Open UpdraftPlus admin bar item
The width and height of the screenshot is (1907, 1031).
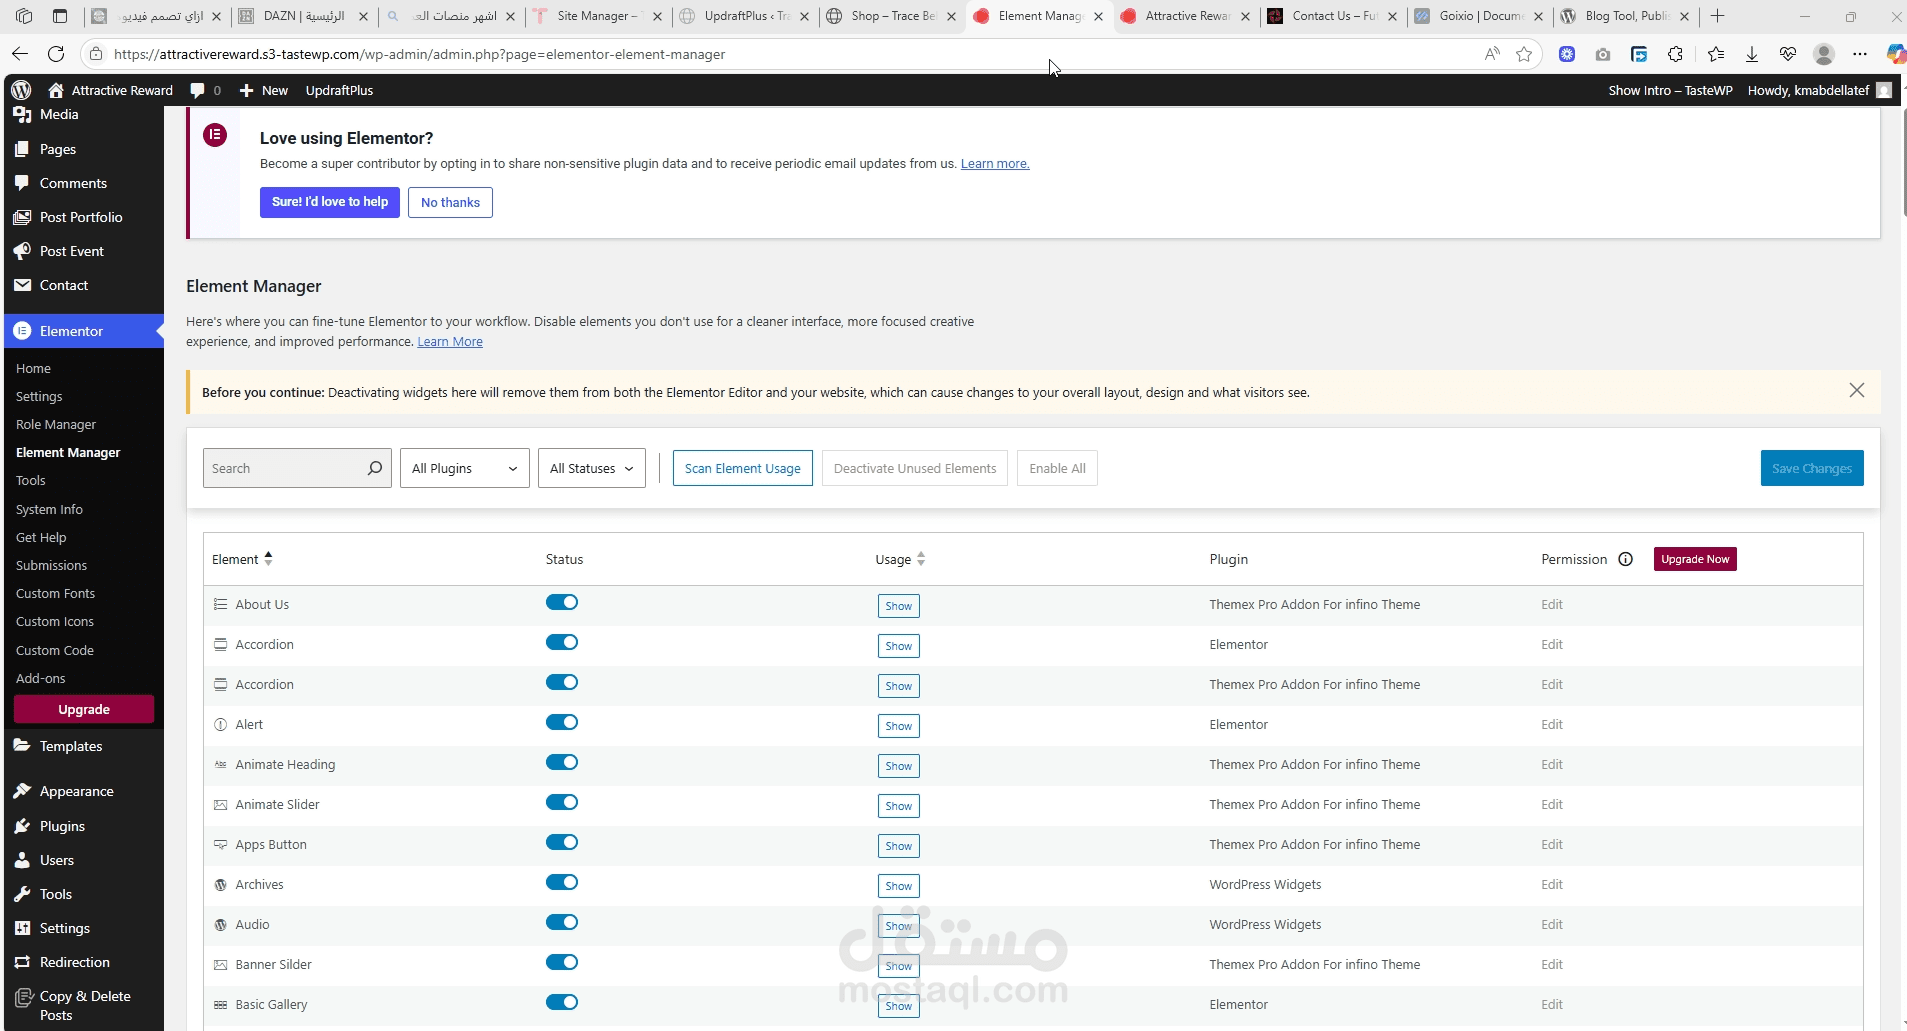[339, 90]
